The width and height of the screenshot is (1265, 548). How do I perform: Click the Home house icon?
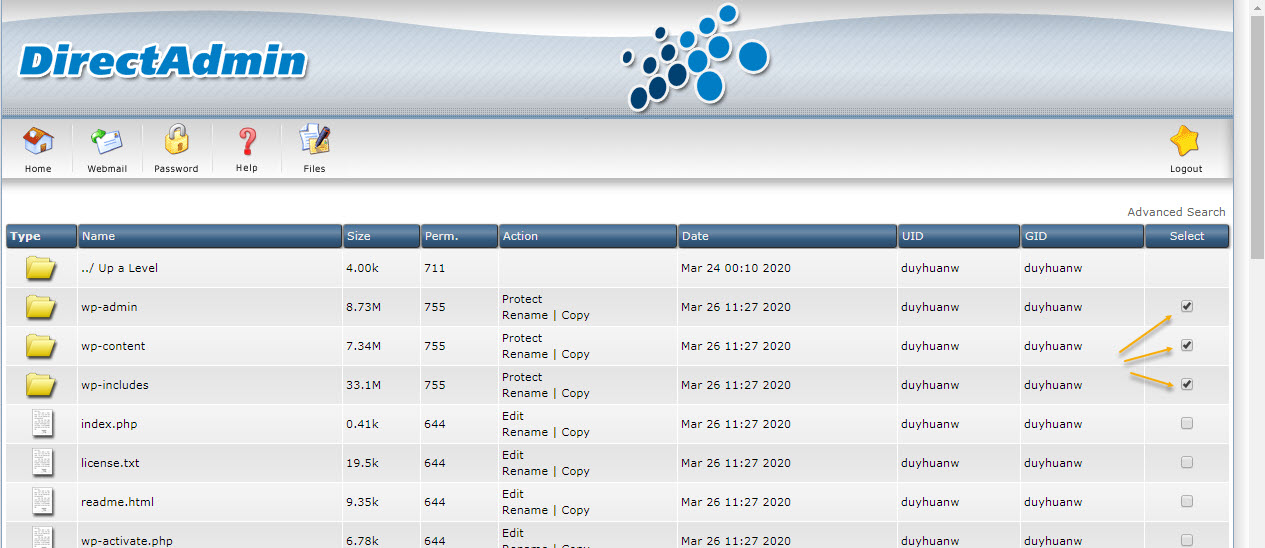tap(38, 142)
